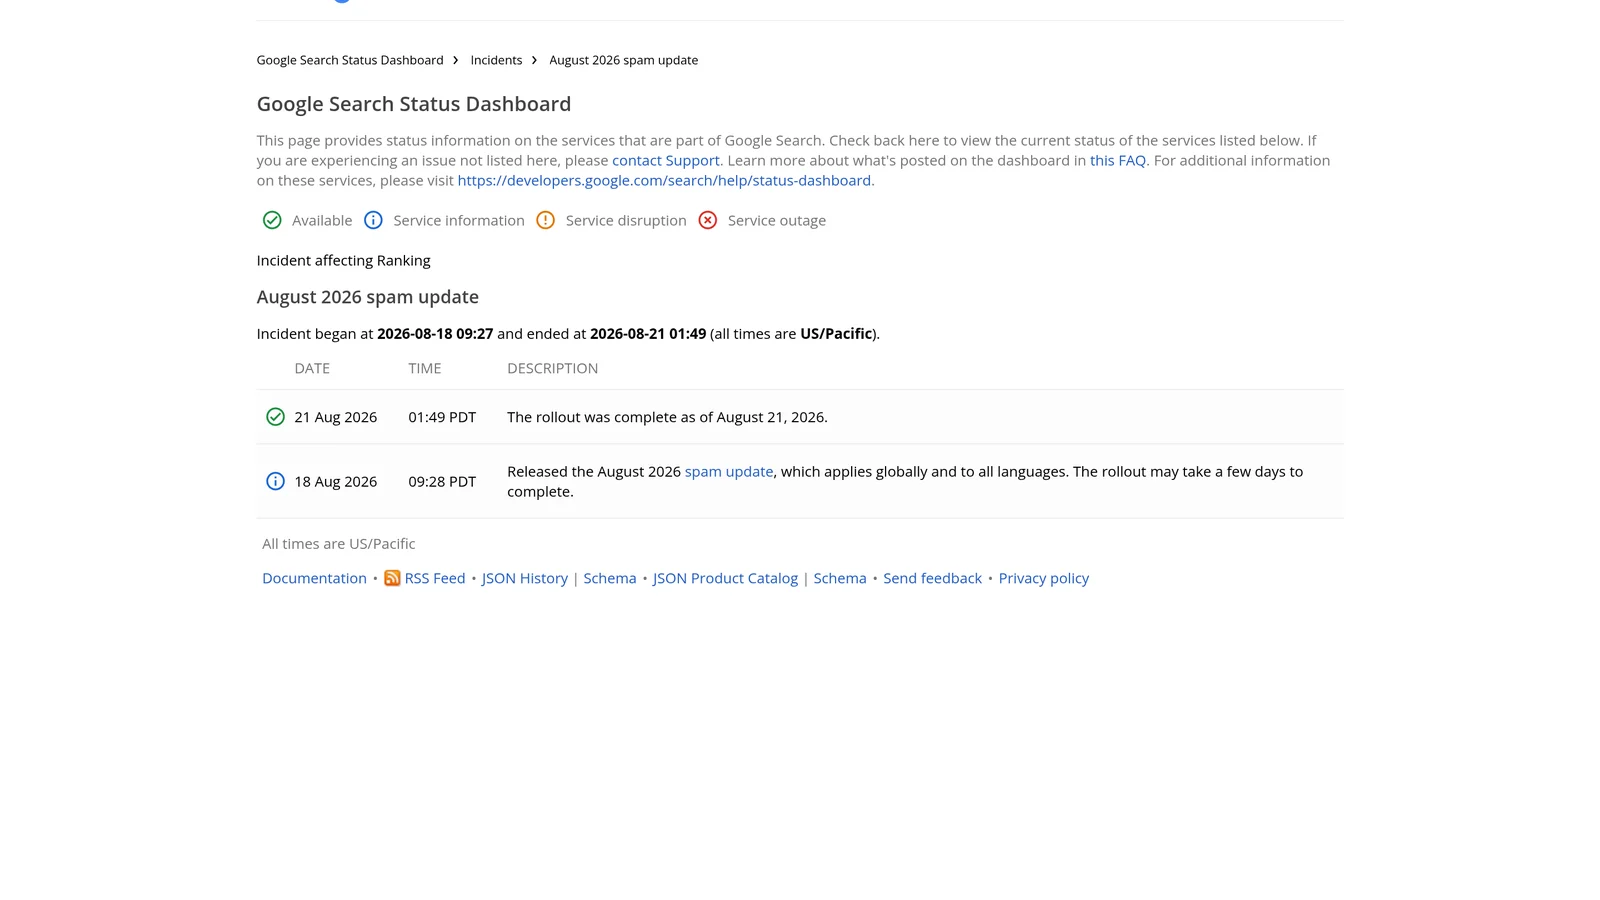
Task: Click the Incident affecting Ranking text
Action: [344, 260]
